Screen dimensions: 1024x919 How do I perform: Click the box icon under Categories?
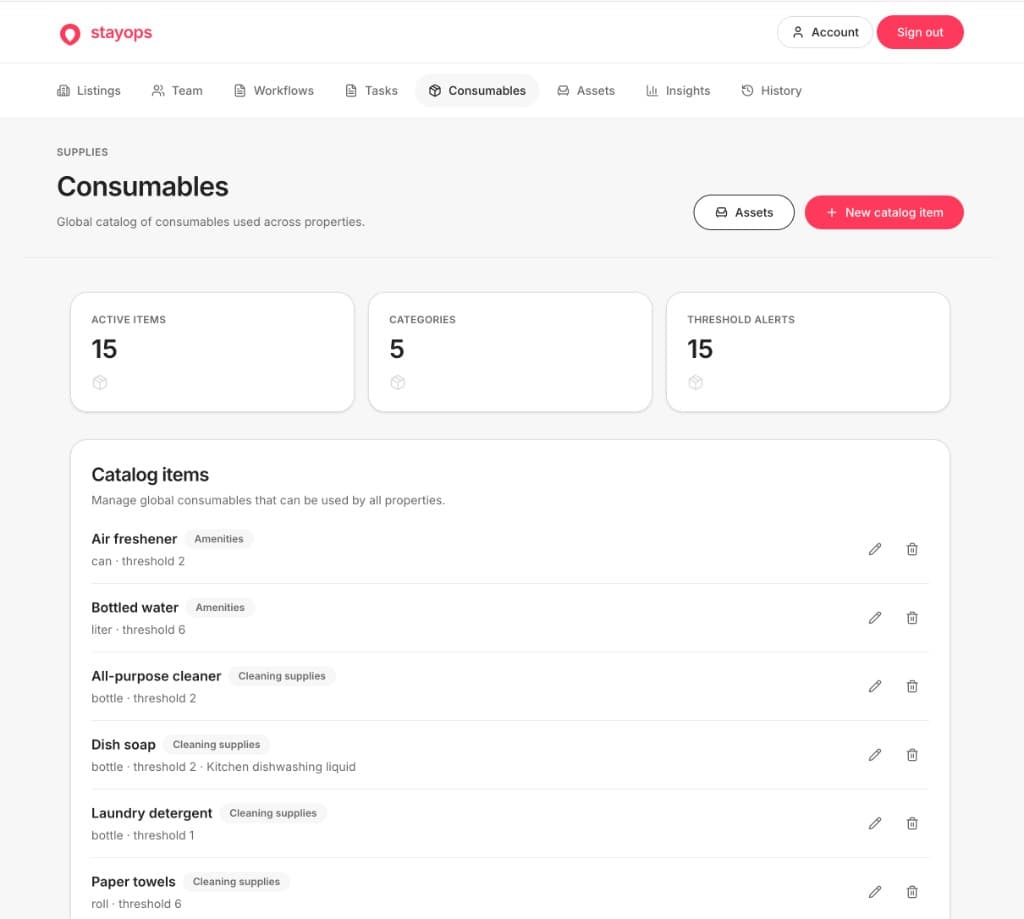tap(397, 383)
